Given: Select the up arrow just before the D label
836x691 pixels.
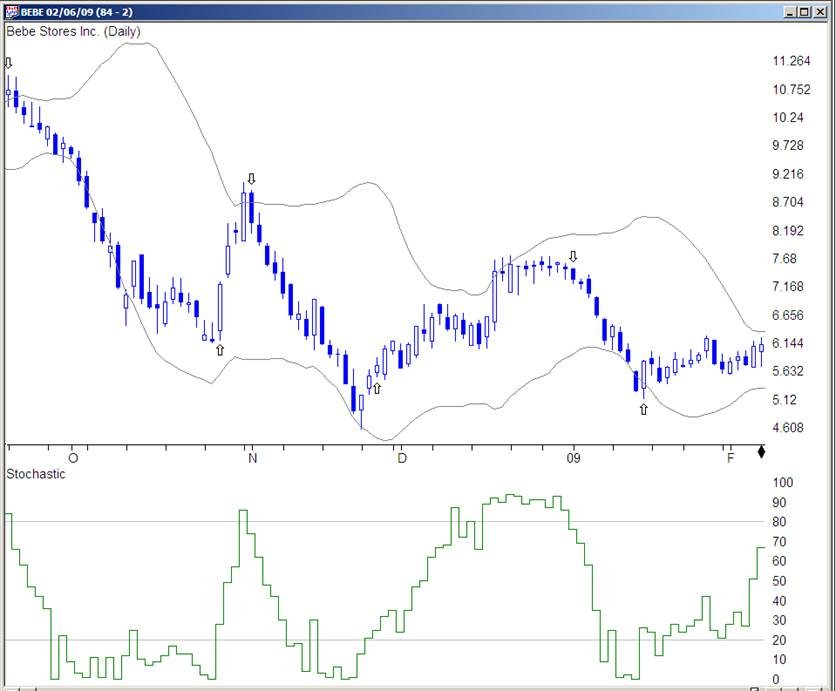Looking at the screenshot, I should tap(377, 387).
